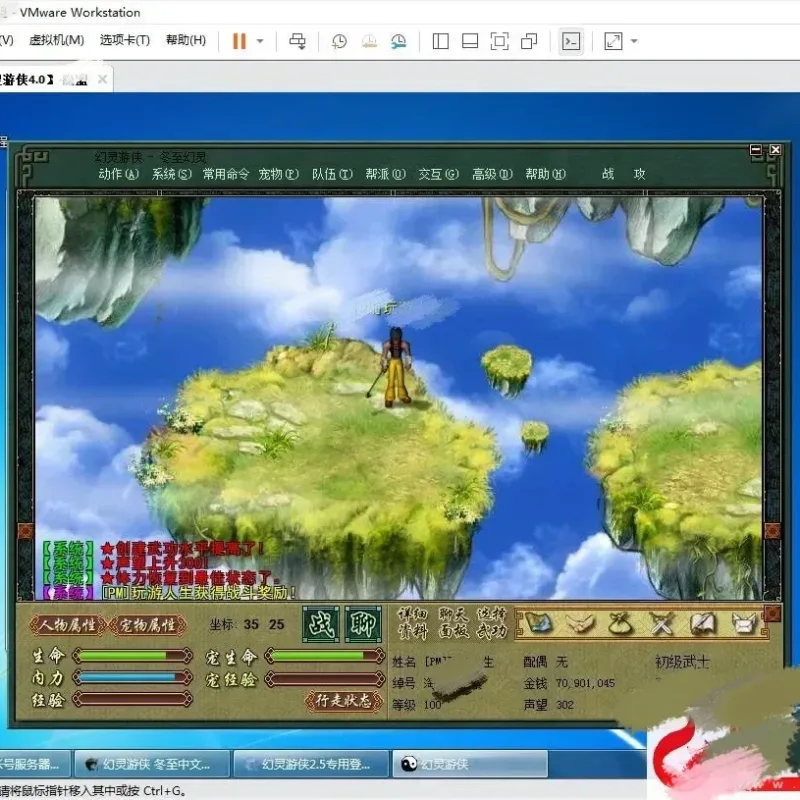
Task: Click the green 聊 chat button
Action: [x=363, y=624]
